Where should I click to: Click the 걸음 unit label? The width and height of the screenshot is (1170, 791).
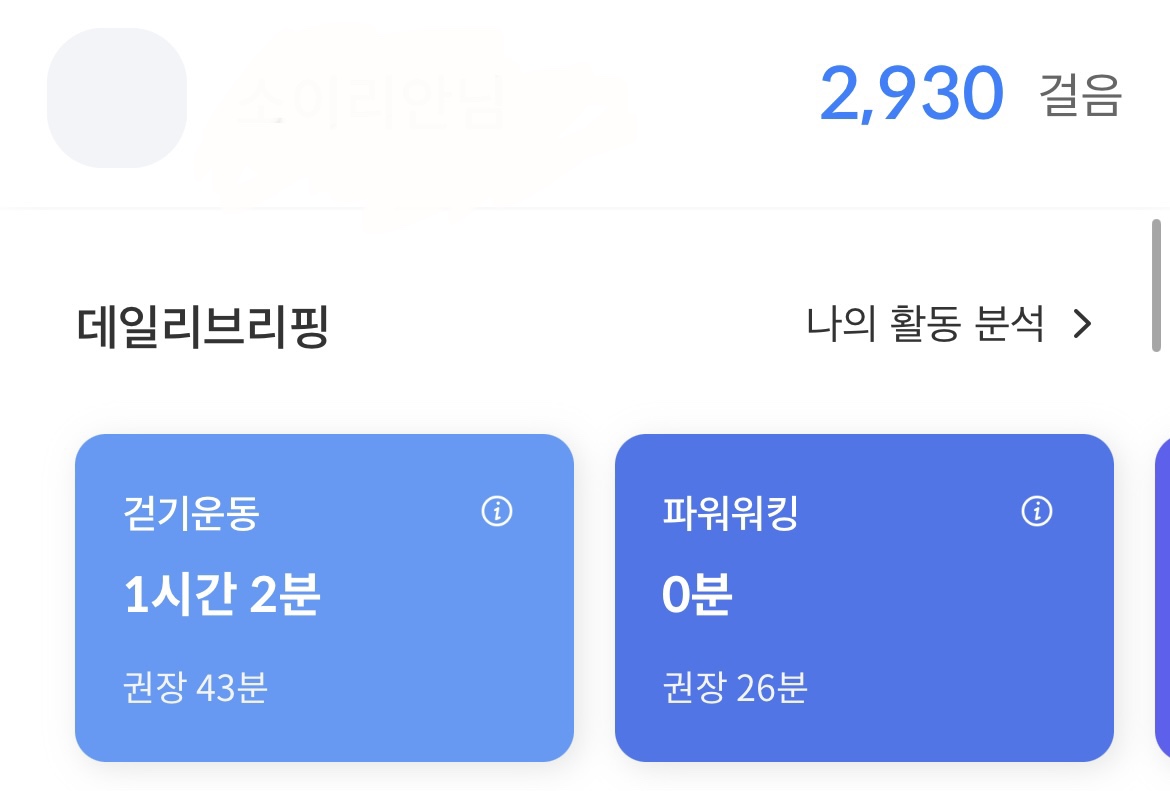coord(1080,96)
